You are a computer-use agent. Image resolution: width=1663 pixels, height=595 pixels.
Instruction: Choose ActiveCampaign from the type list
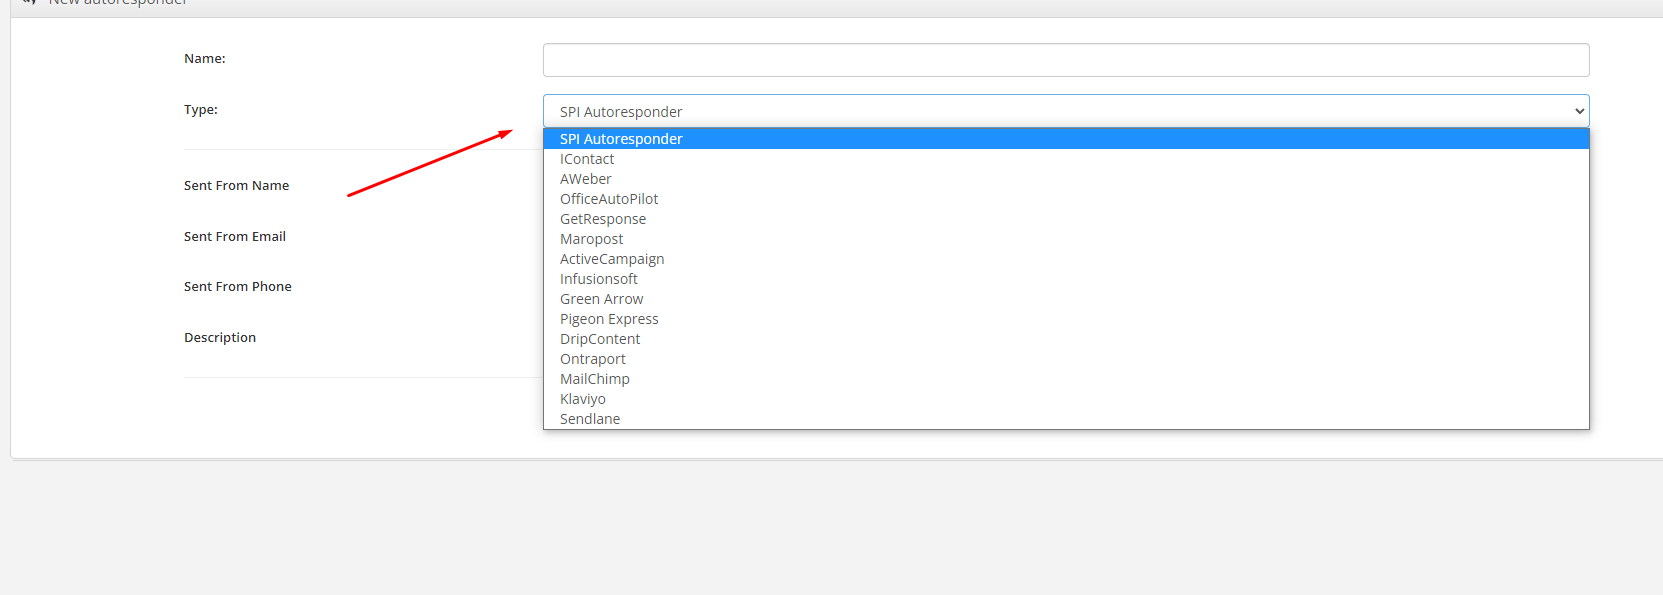tap(1066, 259)
